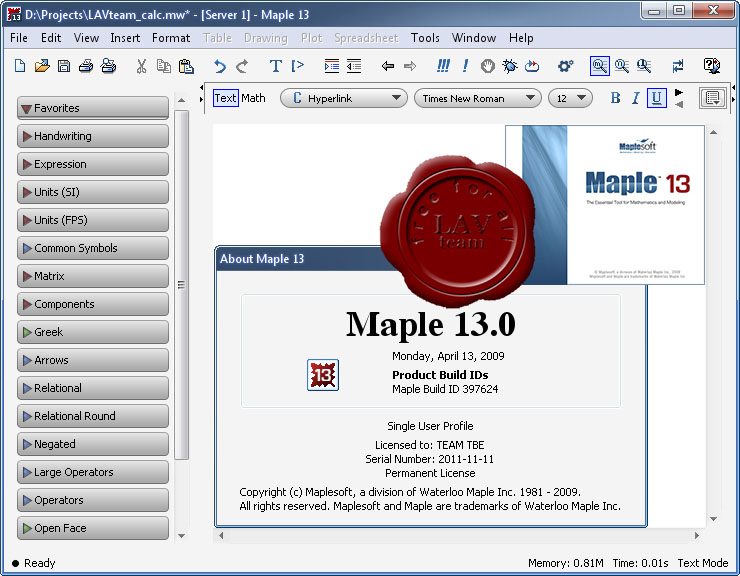Zoom to 200% with third magnifier icon
The width and height of the screenshot is (740, 576).
[x=644, y=66]
